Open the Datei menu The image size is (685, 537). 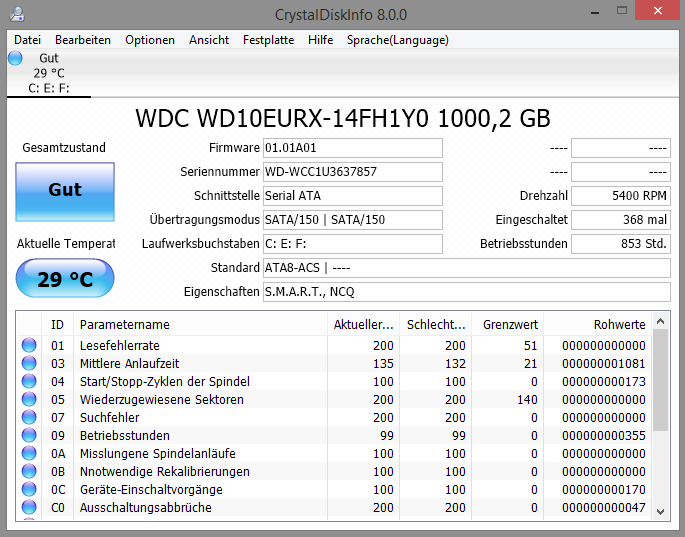(x=27, y=40)
